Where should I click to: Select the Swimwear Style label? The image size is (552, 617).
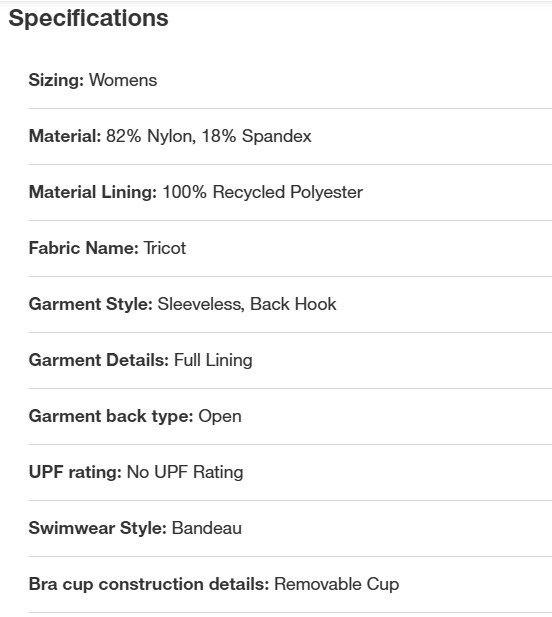(98, 529)
